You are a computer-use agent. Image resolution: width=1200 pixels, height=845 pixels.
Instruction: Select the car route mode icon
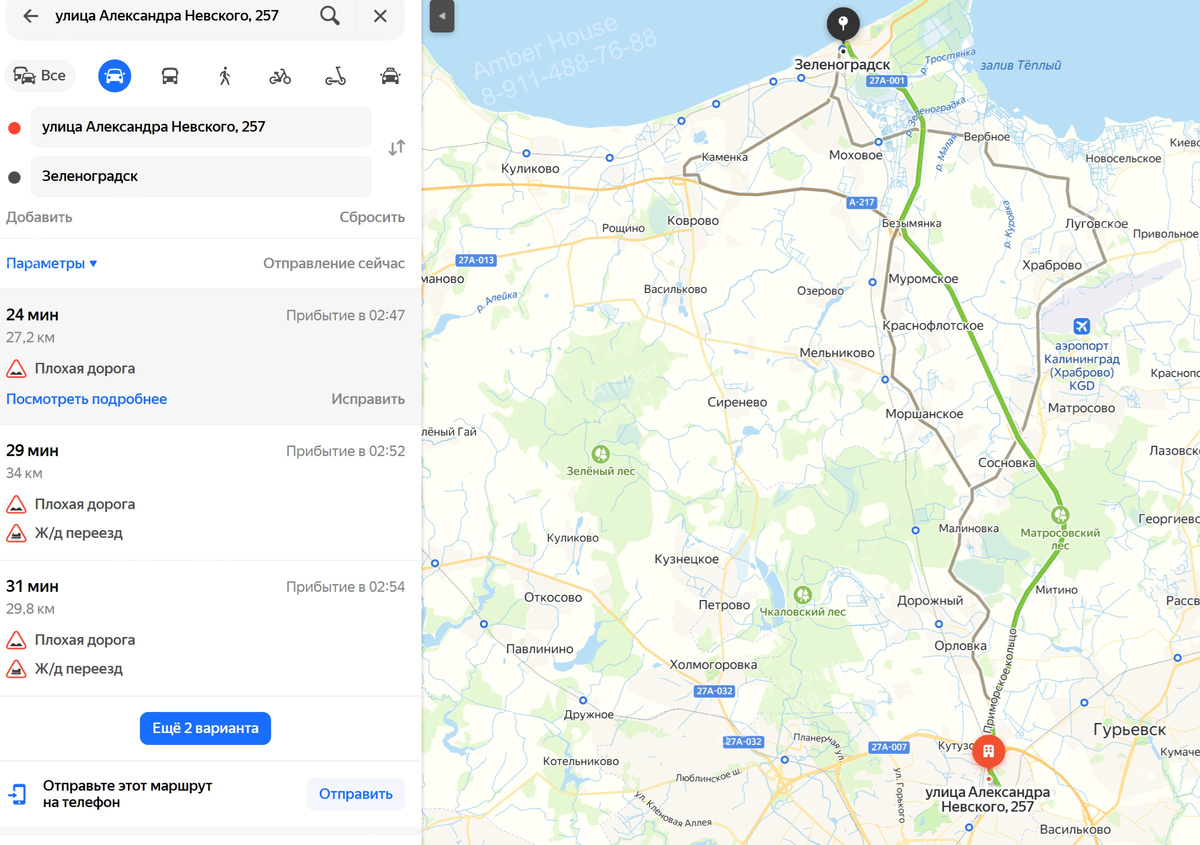point(115,76)
